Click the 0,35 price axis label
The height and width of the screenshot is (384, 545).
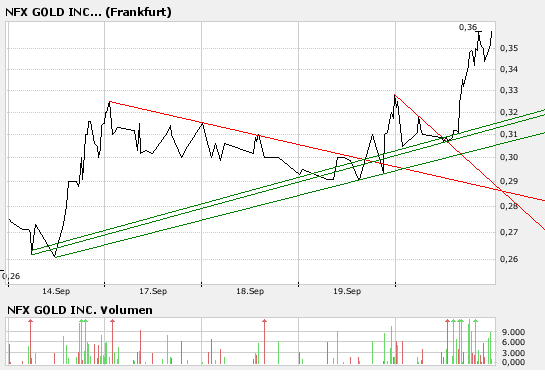pyautogui.click(x=509, y=48)
